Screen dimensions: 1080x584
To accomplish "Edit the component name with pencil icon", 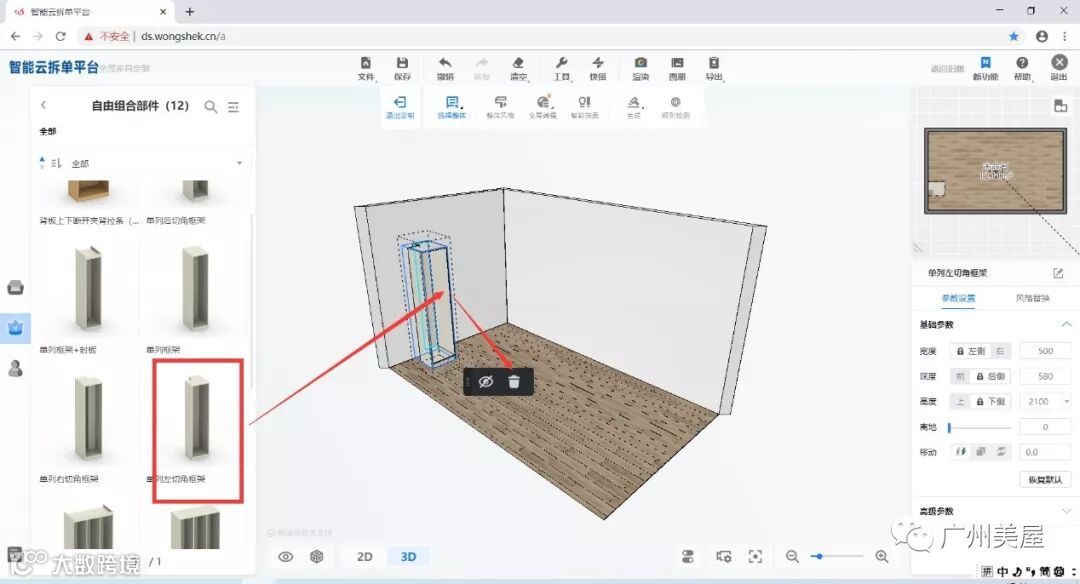I will point(1058,273).
